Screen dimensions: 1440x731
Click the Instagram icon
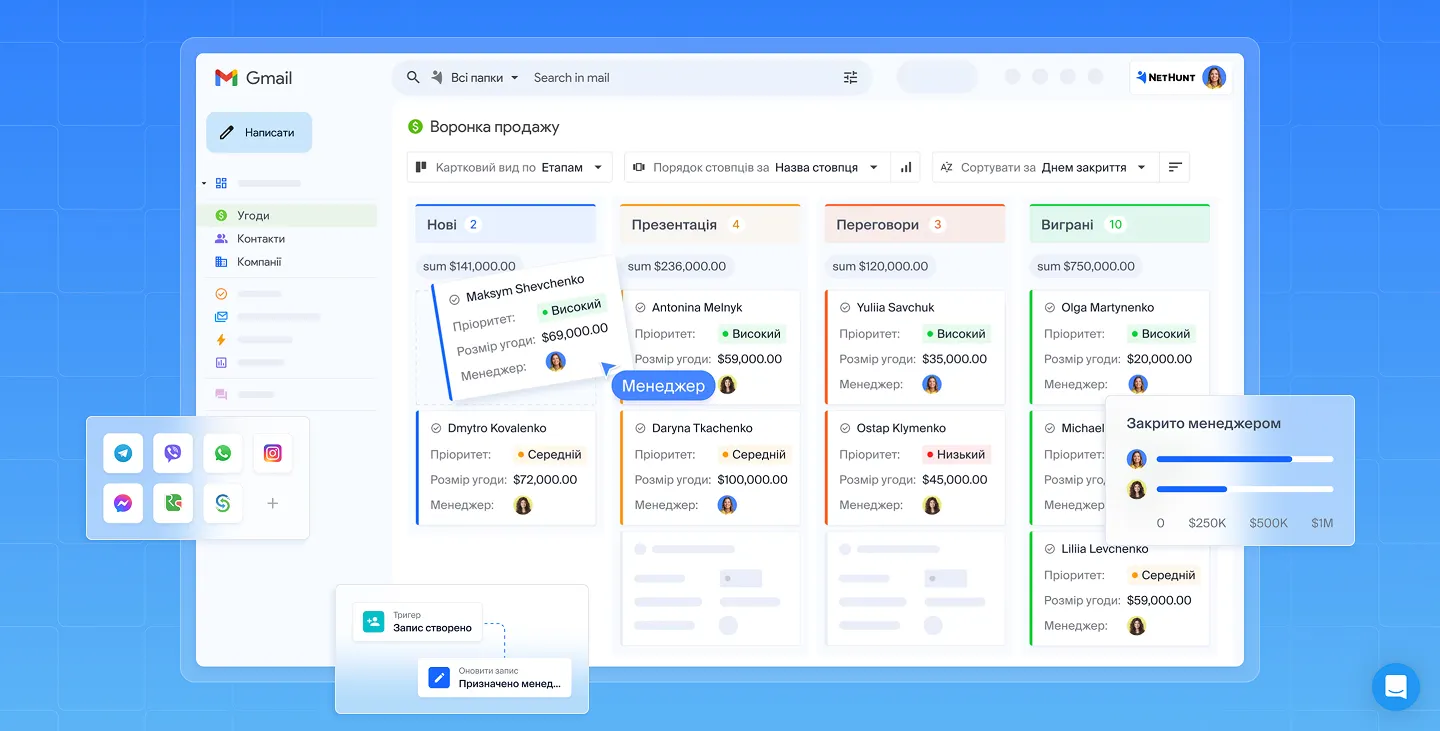tap(272, 453)
